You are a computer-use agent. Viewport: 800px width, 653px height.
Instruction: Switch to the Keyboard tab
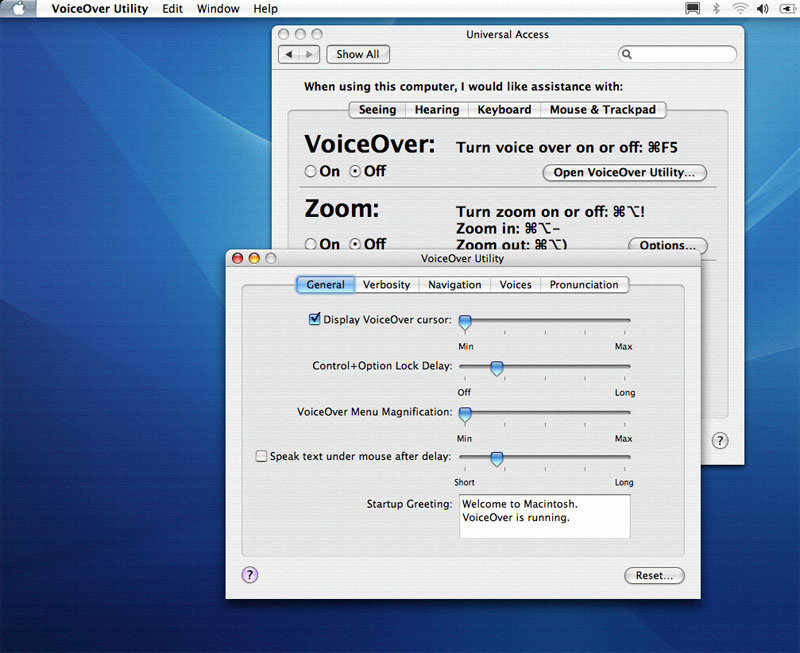click(504, 110)
